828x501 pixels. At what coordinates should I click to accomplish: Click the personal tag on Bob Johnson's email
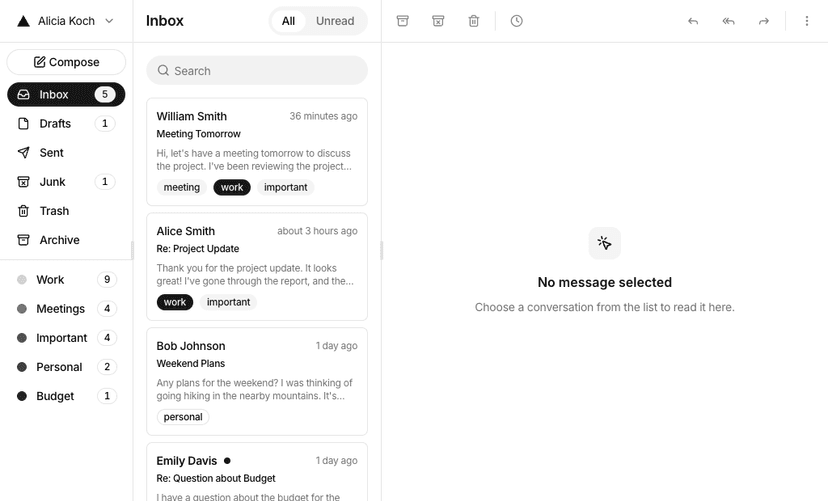coord(183,417)
